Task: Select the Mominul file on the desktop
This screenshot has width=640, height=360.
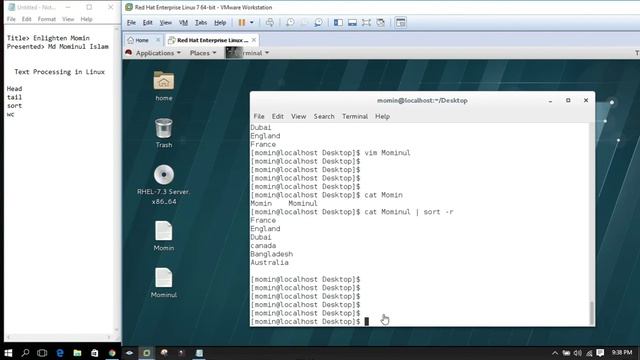Action: [x=164, y=283]
